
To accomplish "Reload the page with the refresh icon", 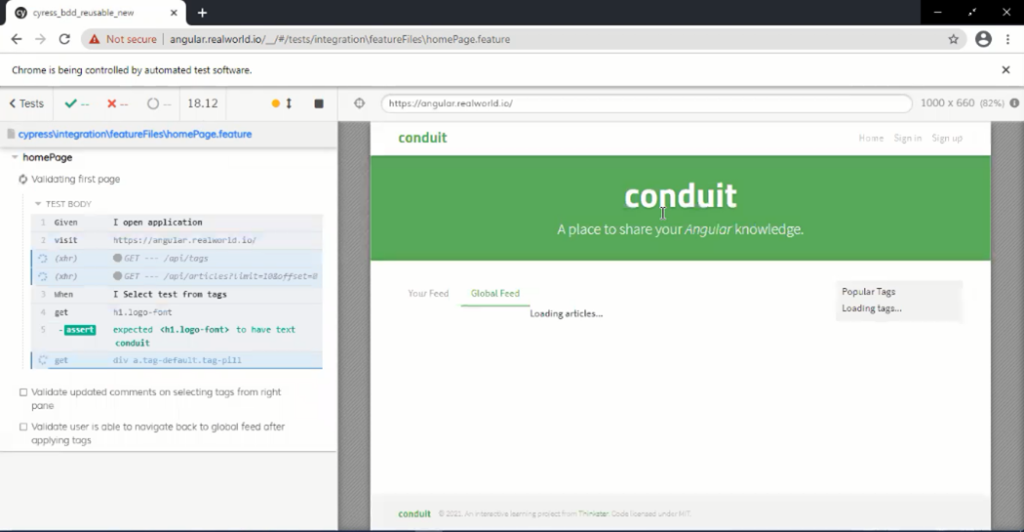I will point(64,39).
